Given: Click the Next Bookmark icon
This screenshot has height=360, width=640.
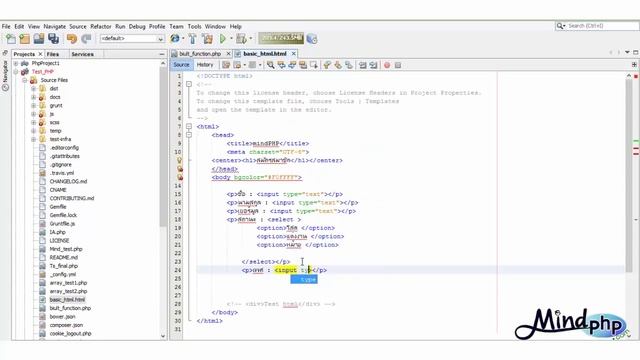Looking at the screenshot, I should point(338,65).
